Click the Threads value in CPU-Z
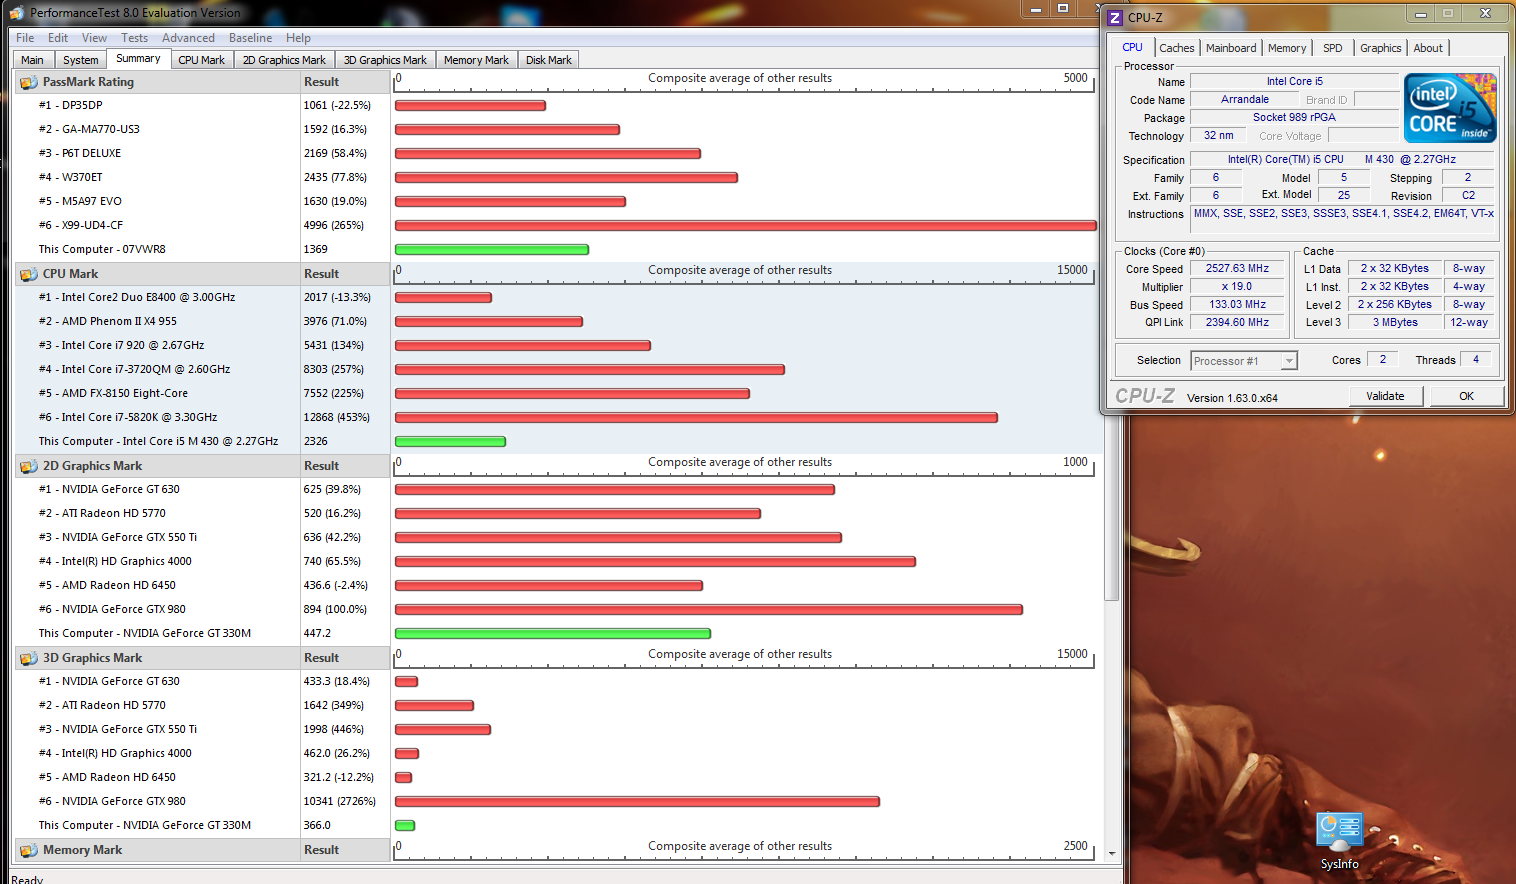 (1476, 359)
